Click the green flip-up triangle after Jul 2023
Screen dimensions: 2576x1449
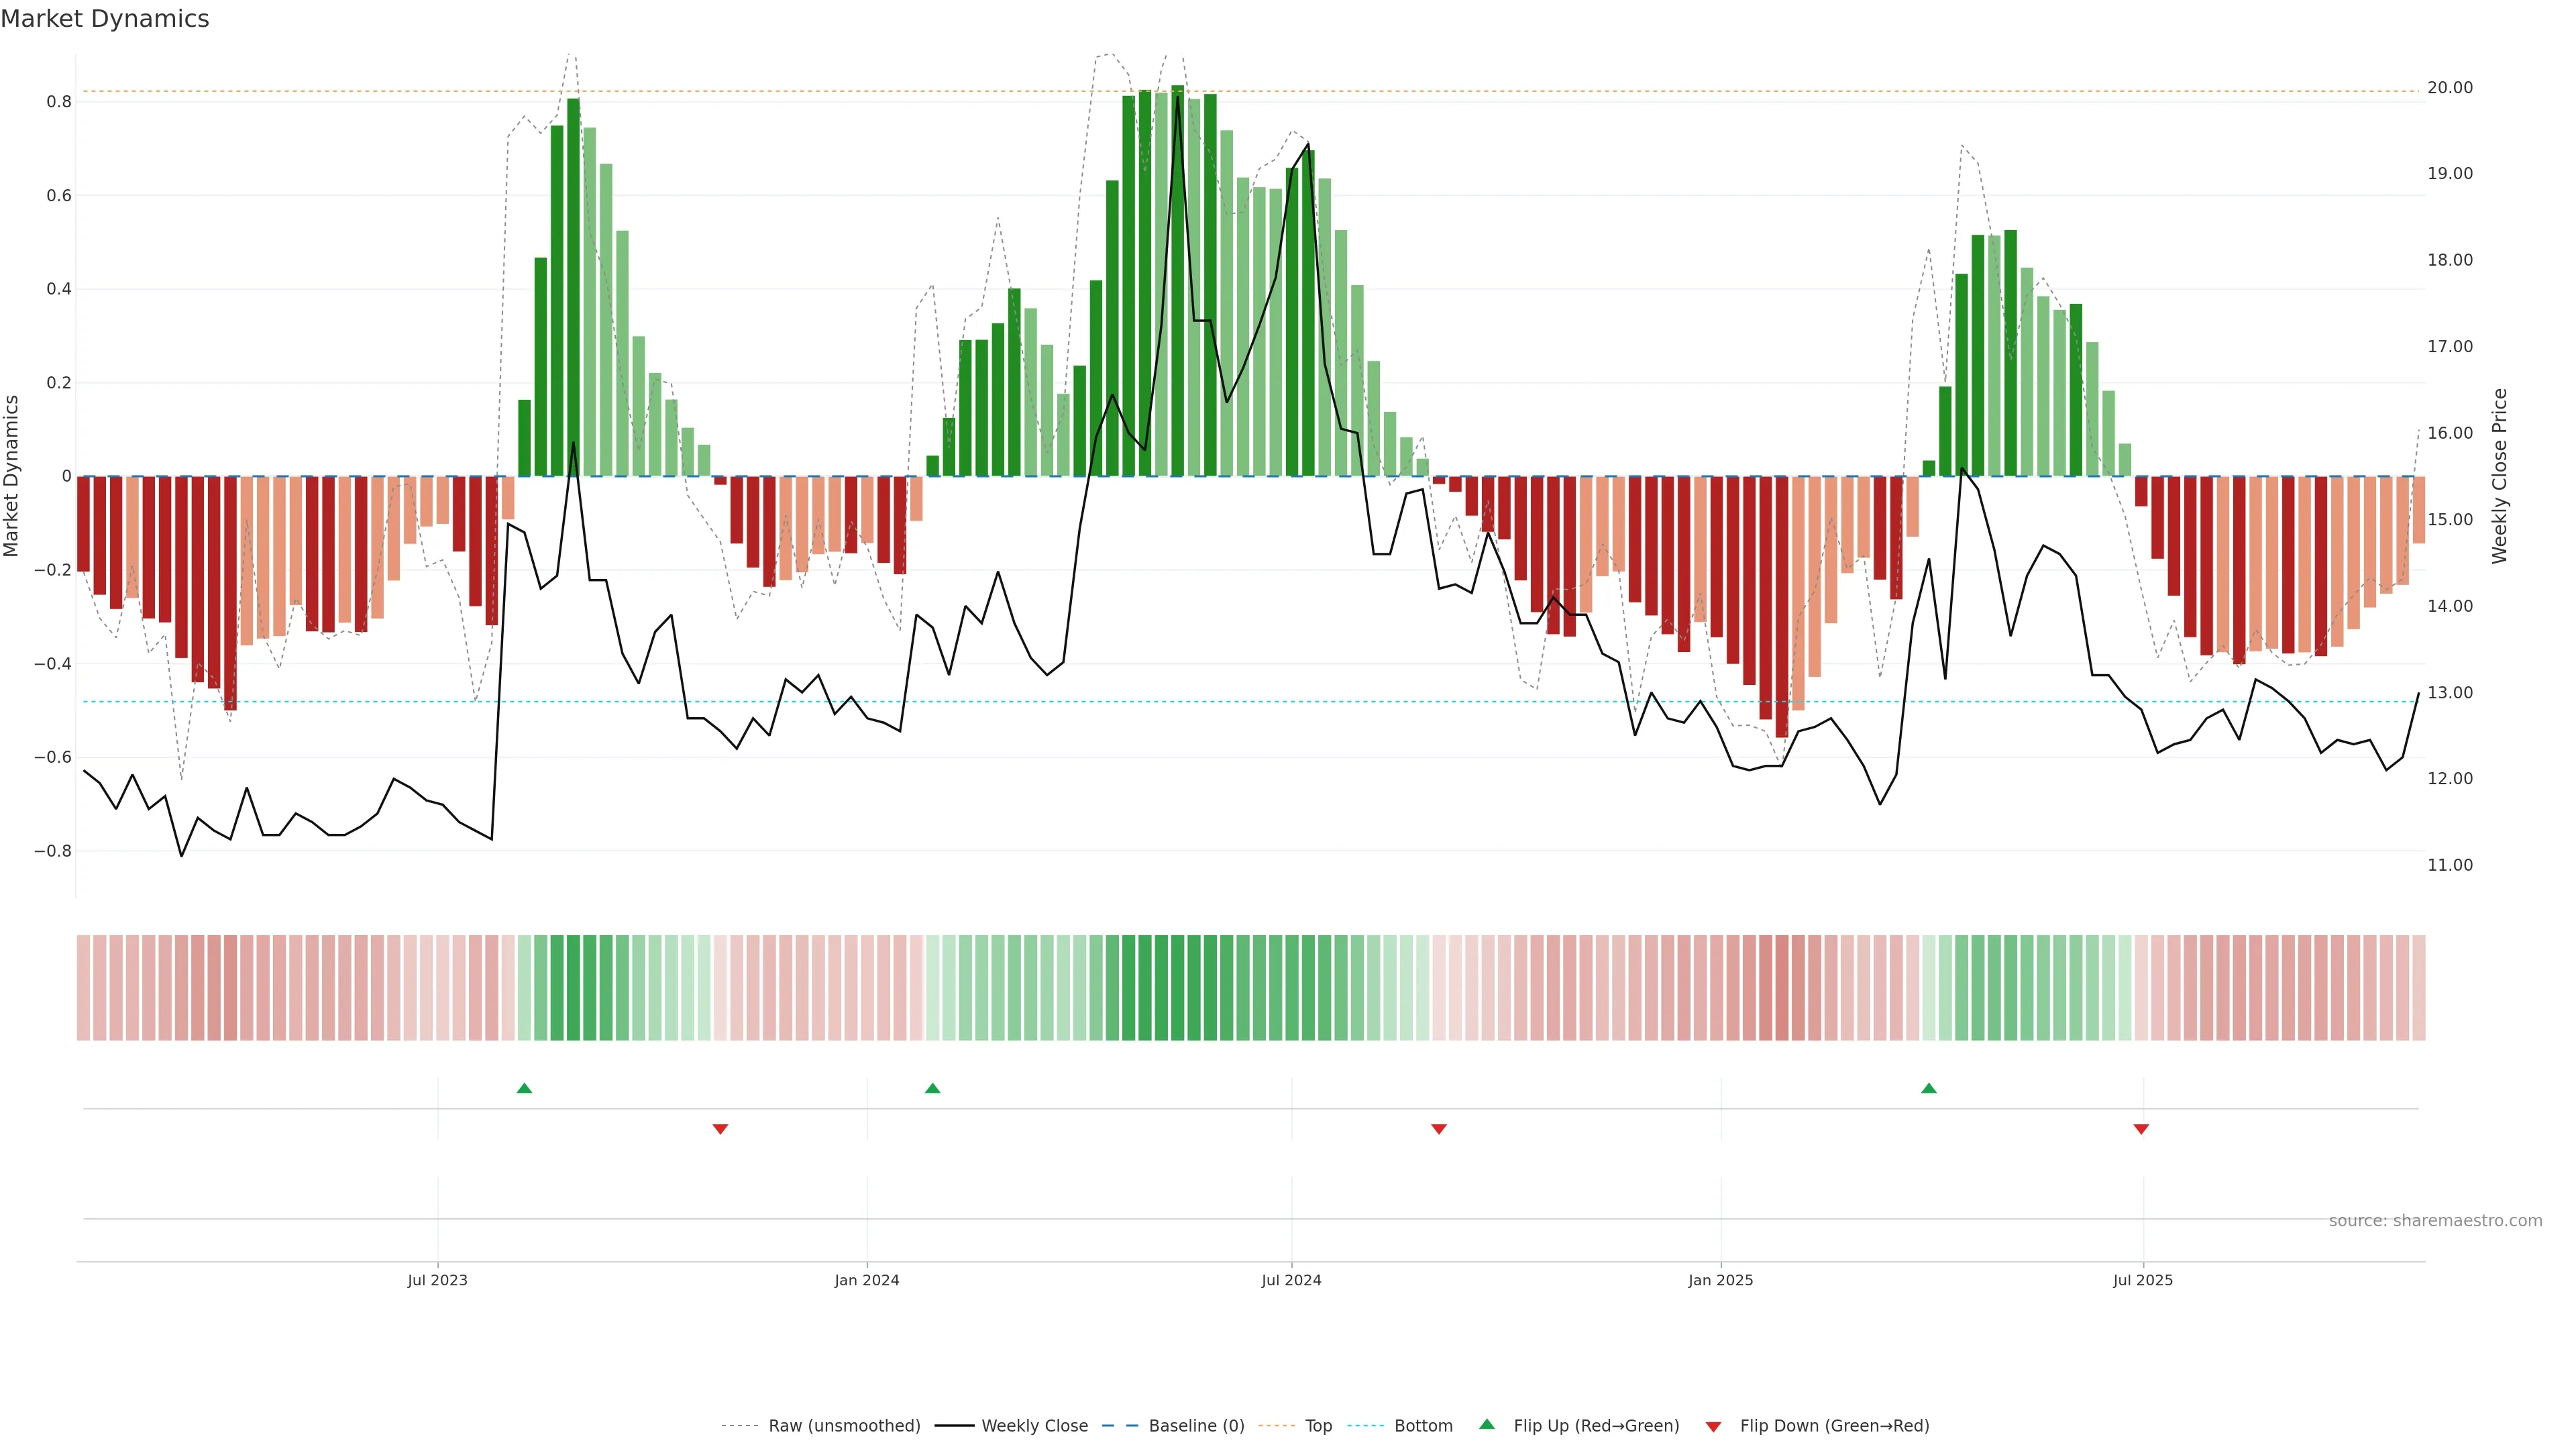(524, 1088)
